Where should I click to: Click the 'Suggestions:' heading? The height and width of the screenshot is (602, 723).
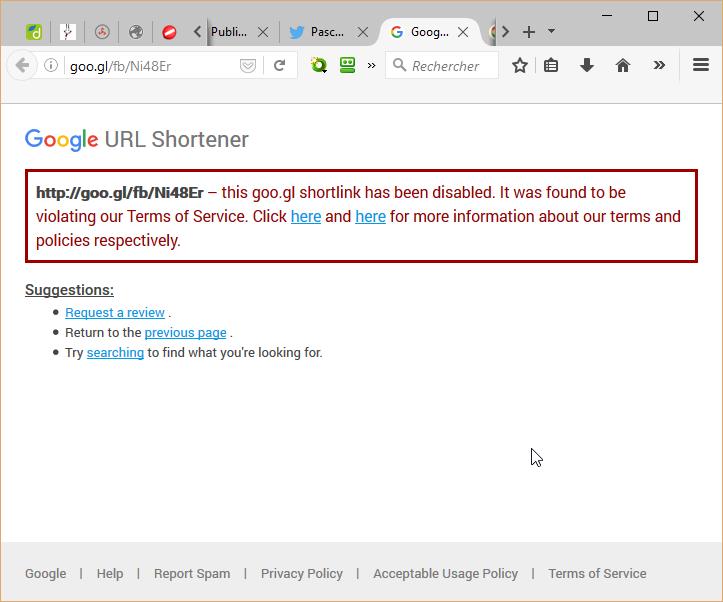click(x=69, y=290)
